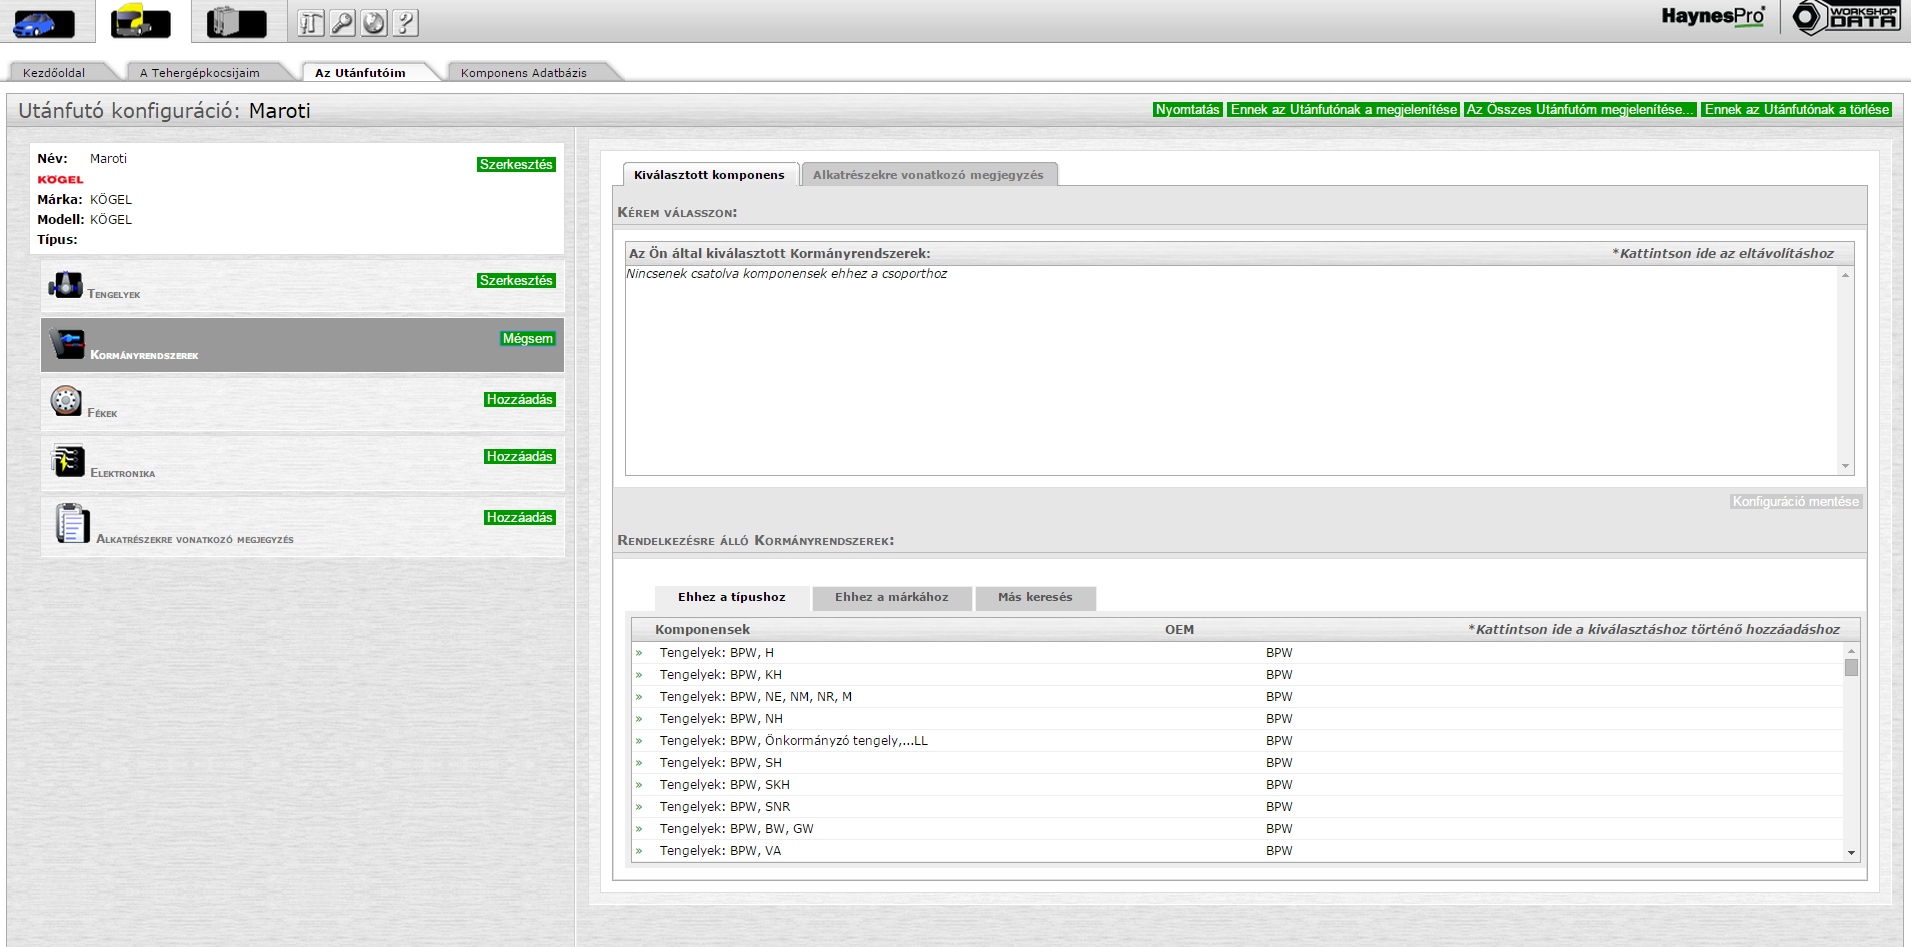Viewport: 1911px width, 947px height.
Task: Open the blue passenger car section
Action: [43, 22]
